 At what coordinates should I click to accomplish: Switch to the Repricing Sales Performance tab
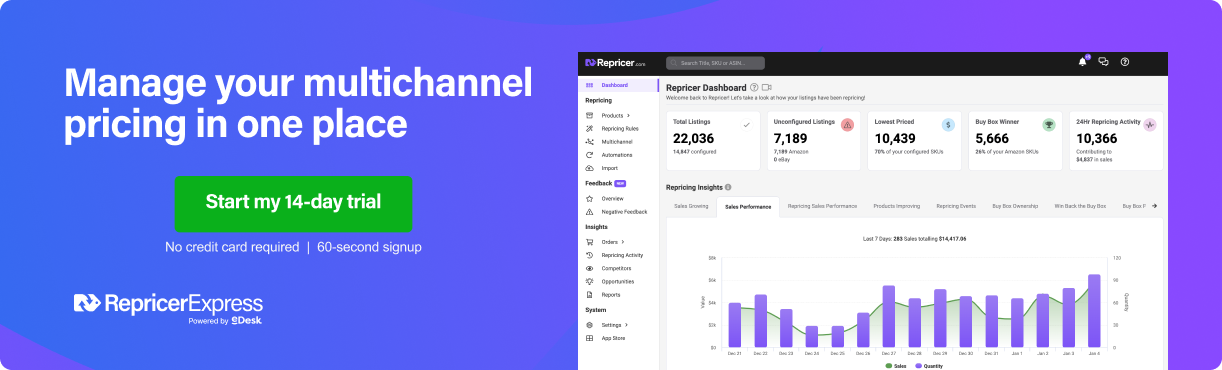pyautogui.click(x=822, y=206)
